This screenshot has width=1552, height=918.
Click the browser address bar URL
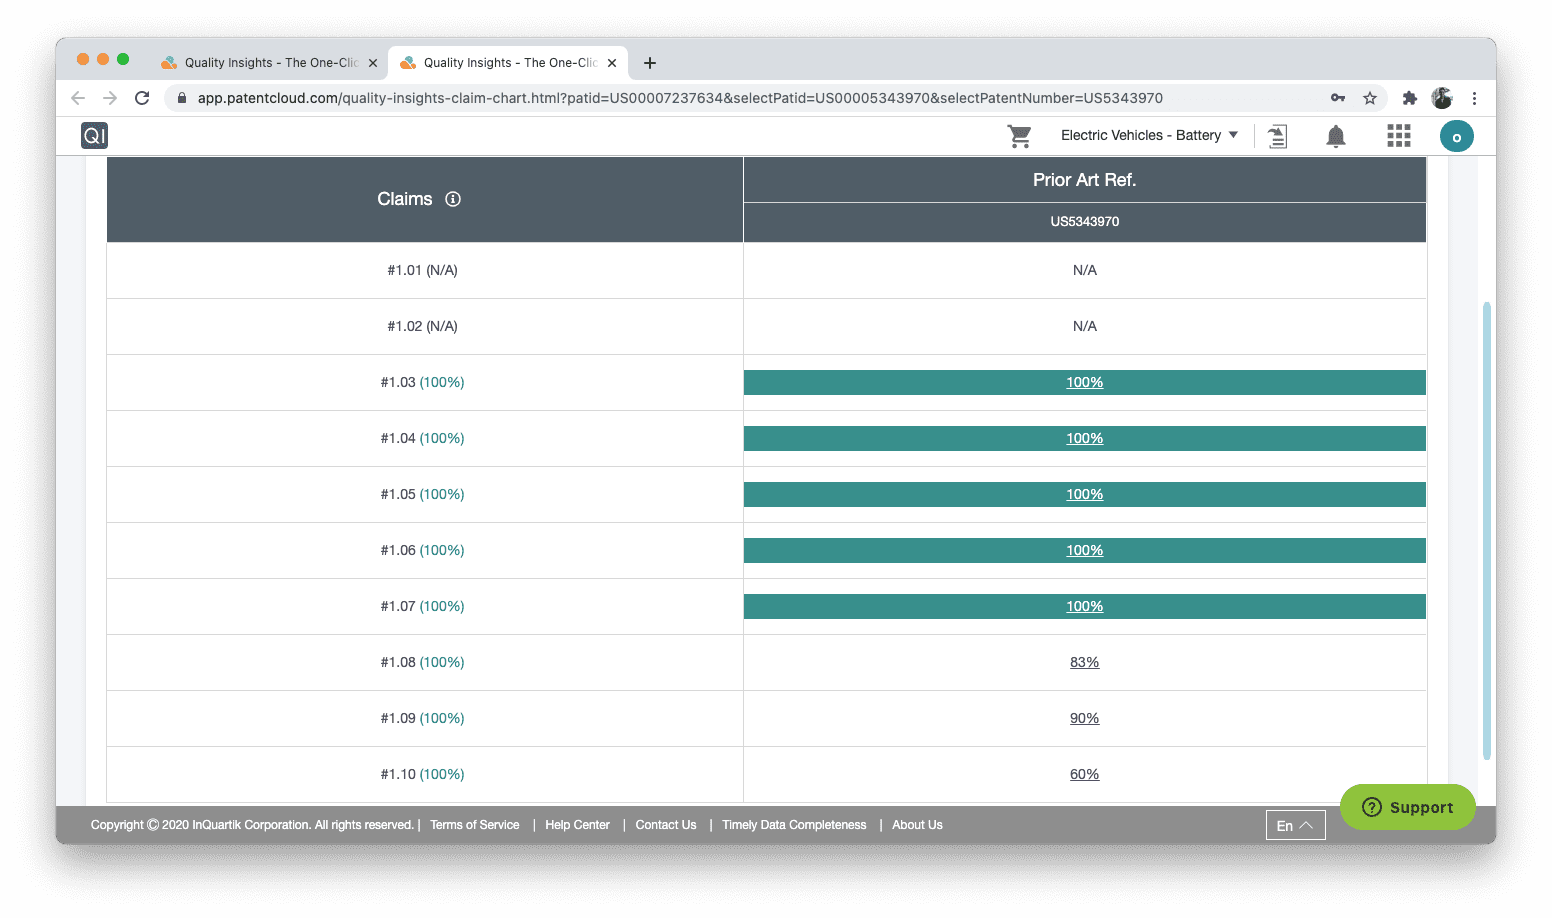coord(680,98)
